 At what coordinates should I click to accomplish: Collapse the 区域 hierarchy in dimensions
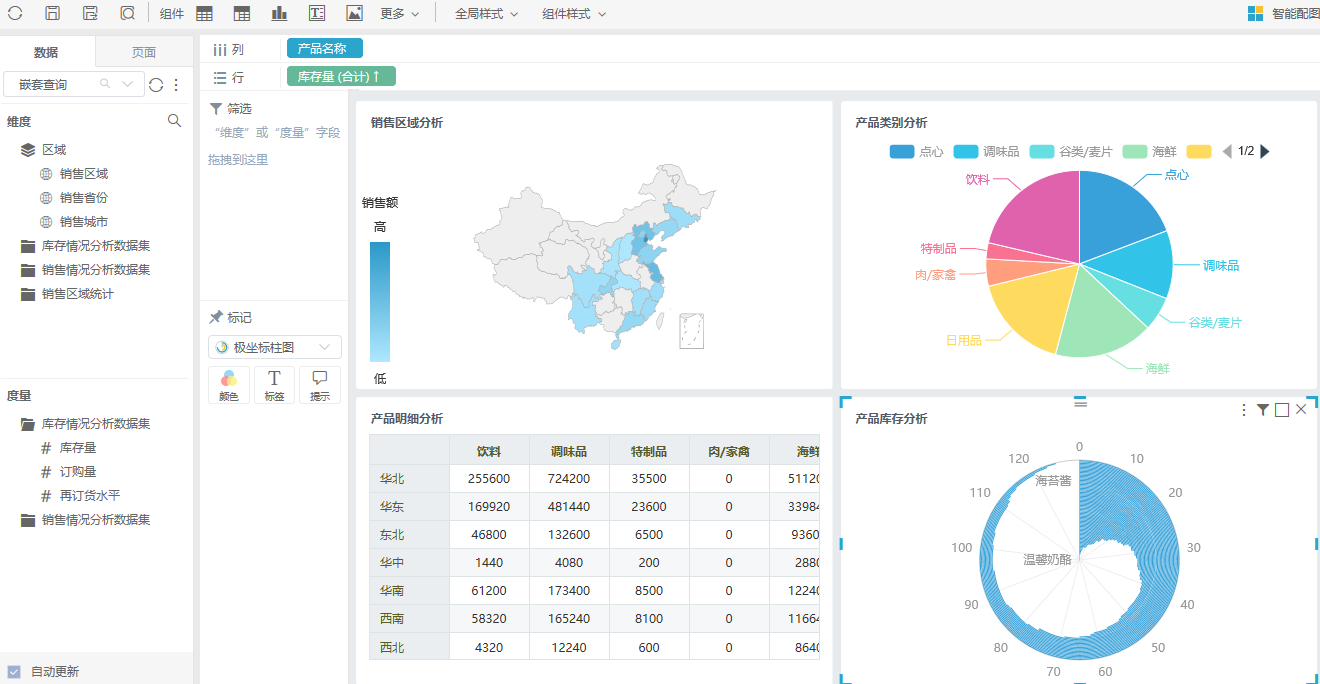tap(28, 150)
